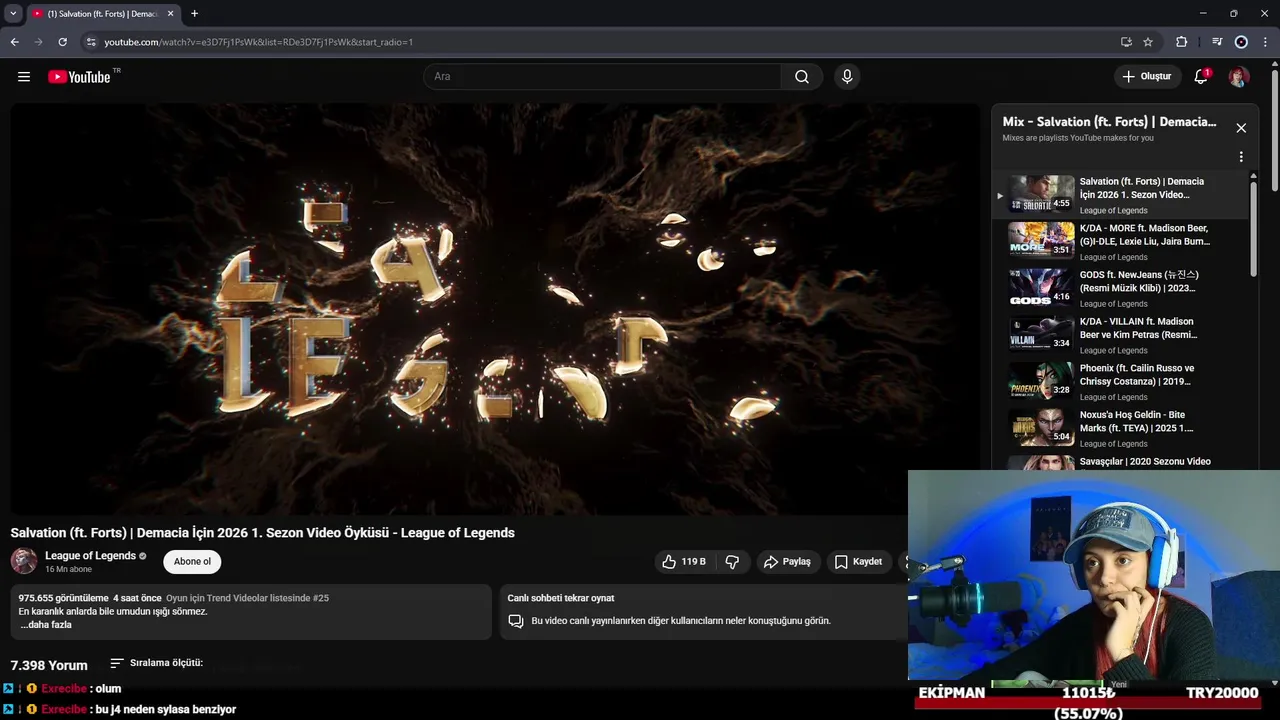This screenshot has height=720, width=1280.
Task: Dislike the video with thumbs down
Action: [732, 562]
